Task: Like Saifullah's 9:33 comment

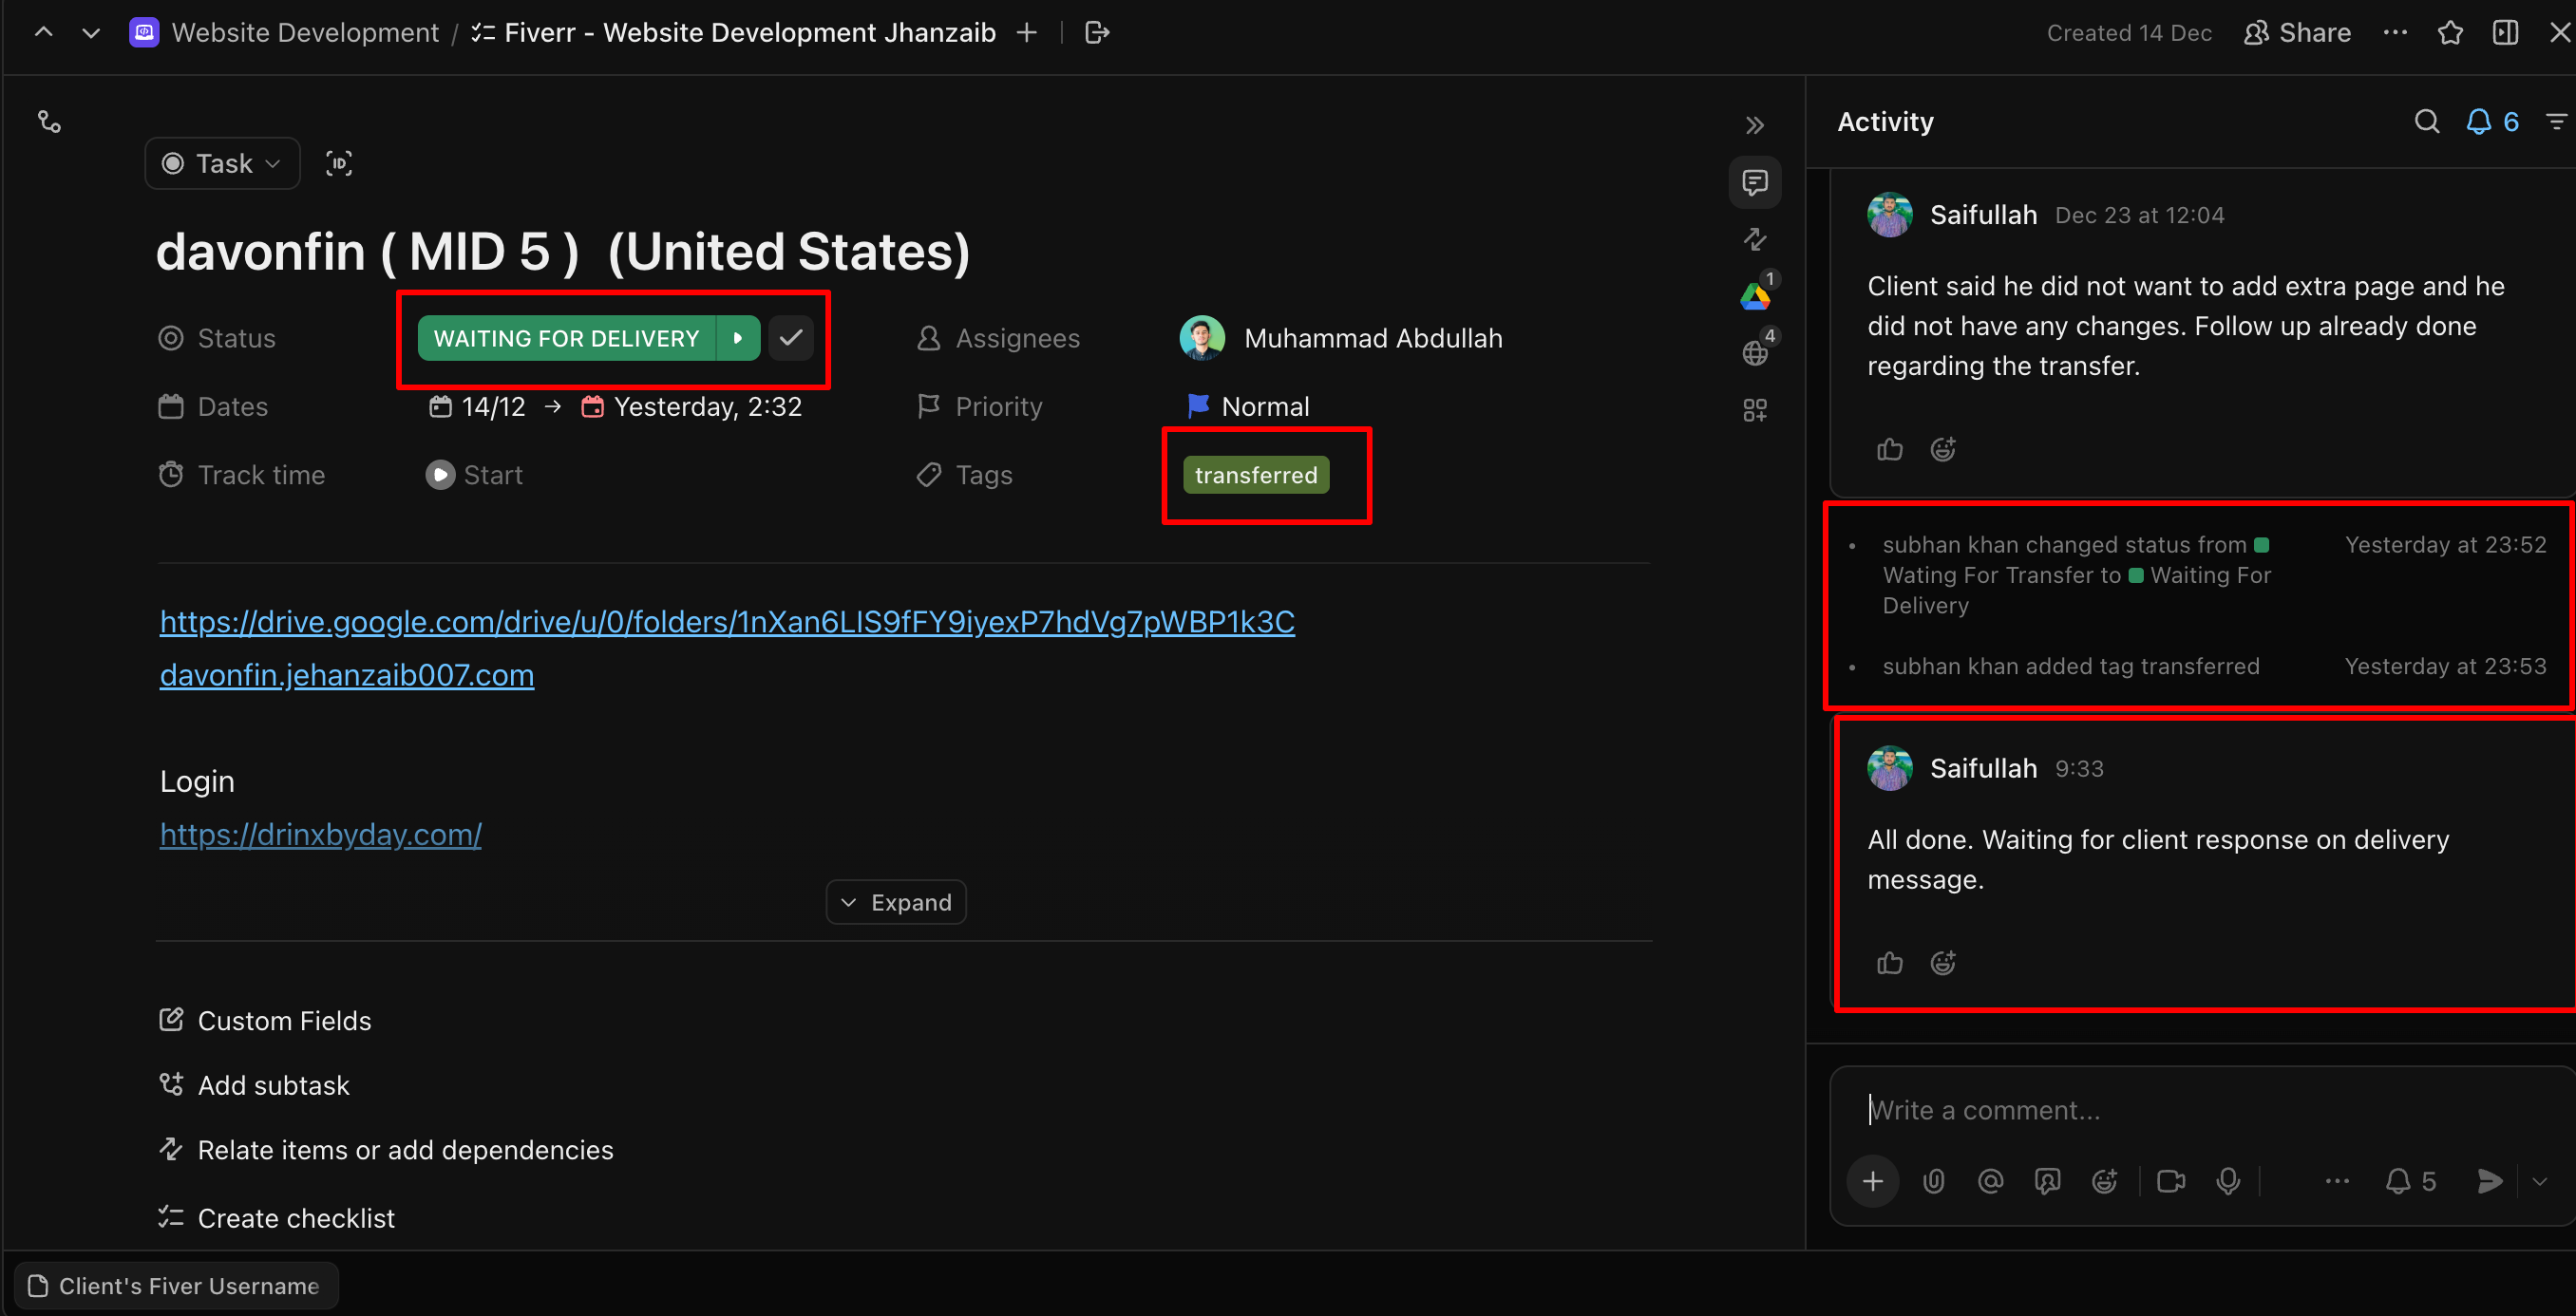Action: tap(1889, 962)
